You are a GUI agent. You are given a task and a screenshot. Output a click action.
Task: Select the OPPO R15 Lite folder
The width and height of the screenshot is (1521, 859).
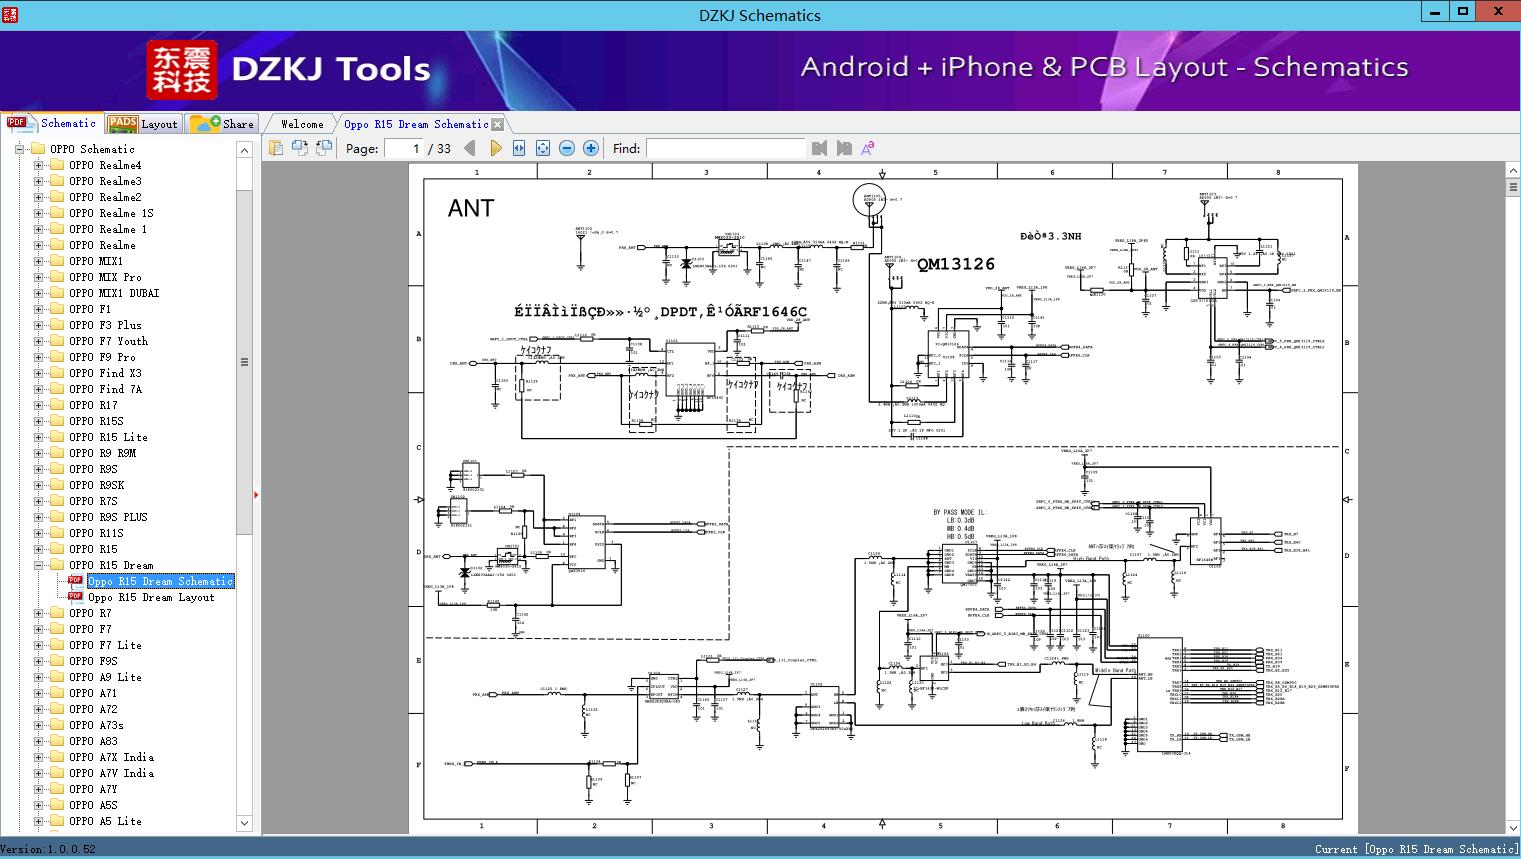point(108,437)
